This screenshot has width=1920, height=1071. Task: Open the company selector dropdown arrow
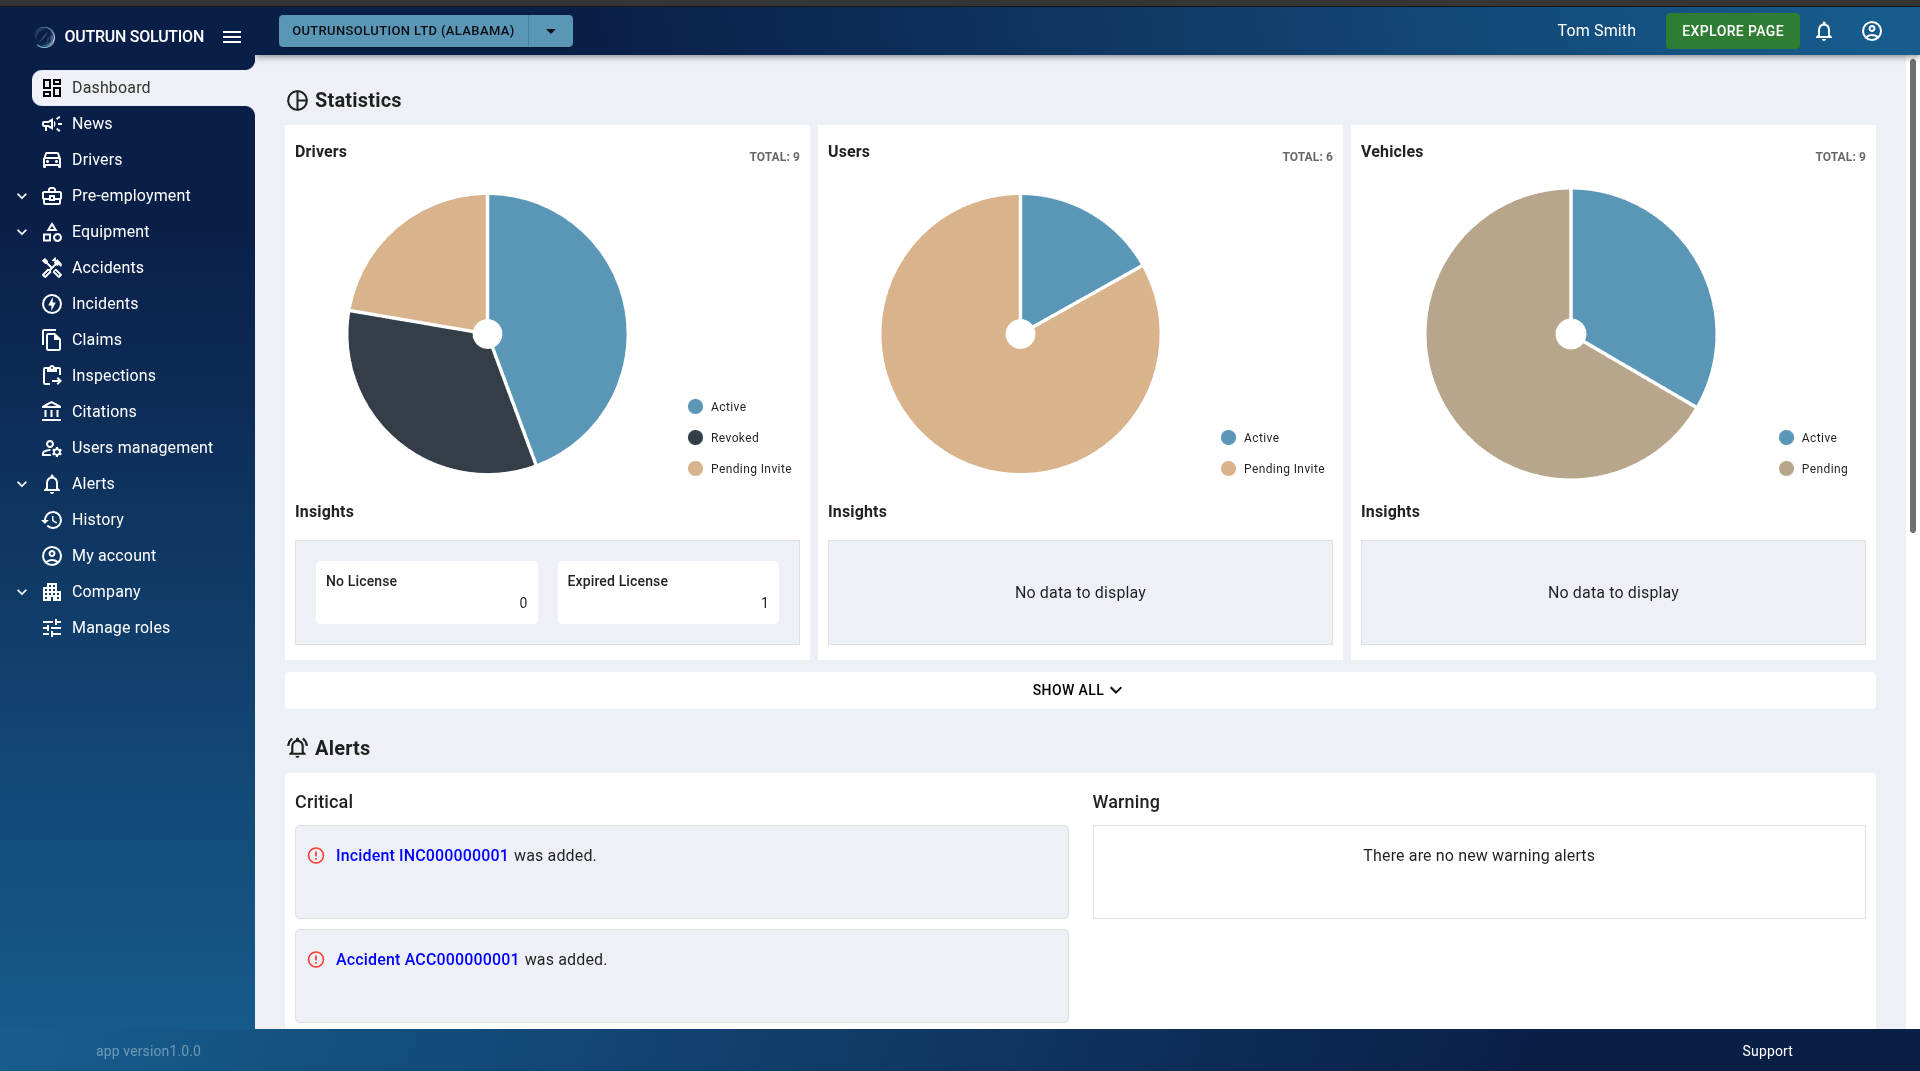(550, 31)
